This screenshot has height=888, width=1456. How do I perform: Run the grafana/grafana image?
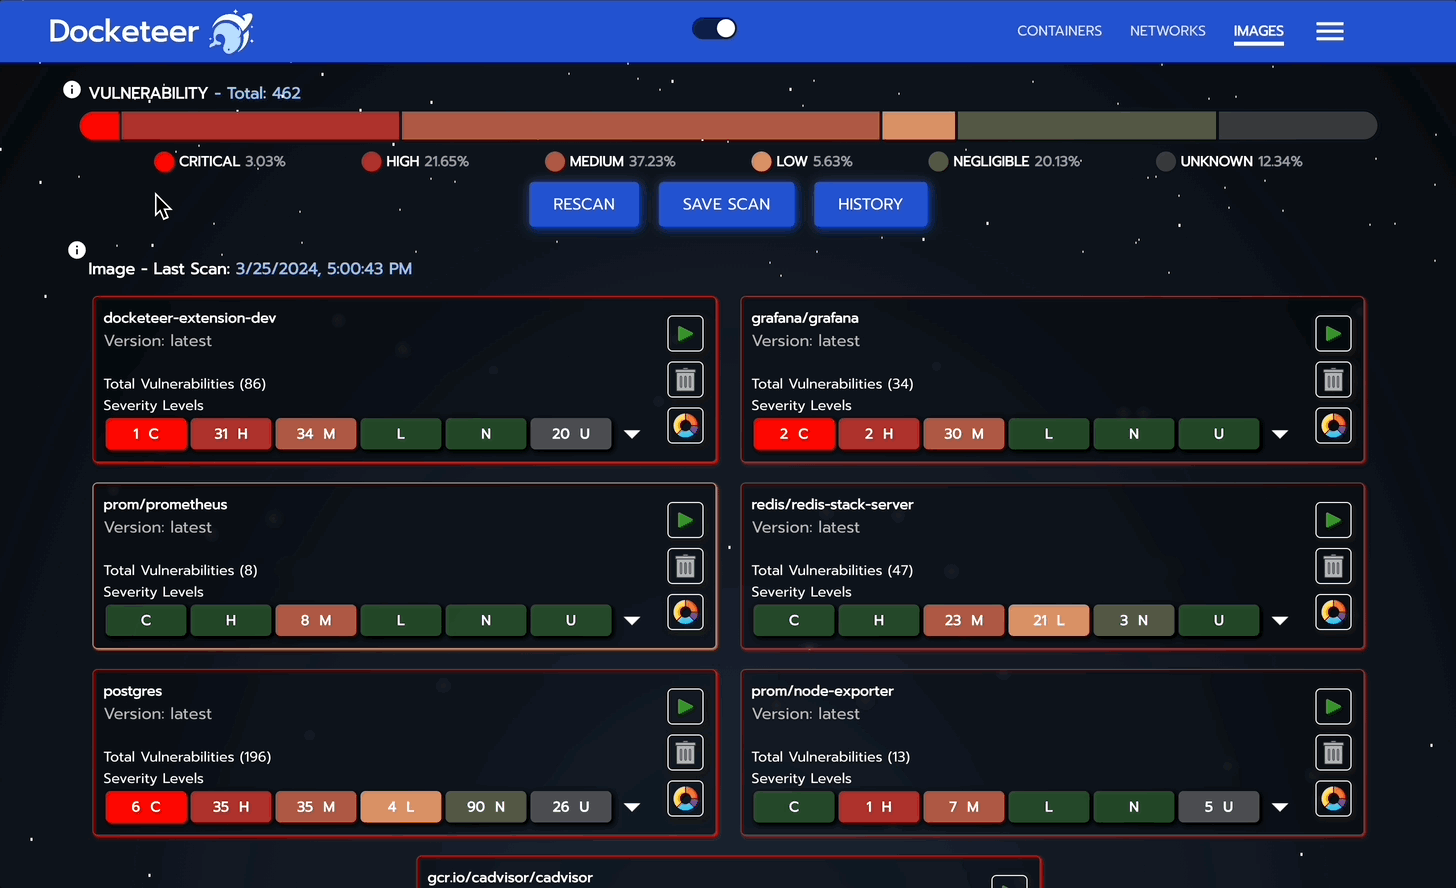(1333, 333)
